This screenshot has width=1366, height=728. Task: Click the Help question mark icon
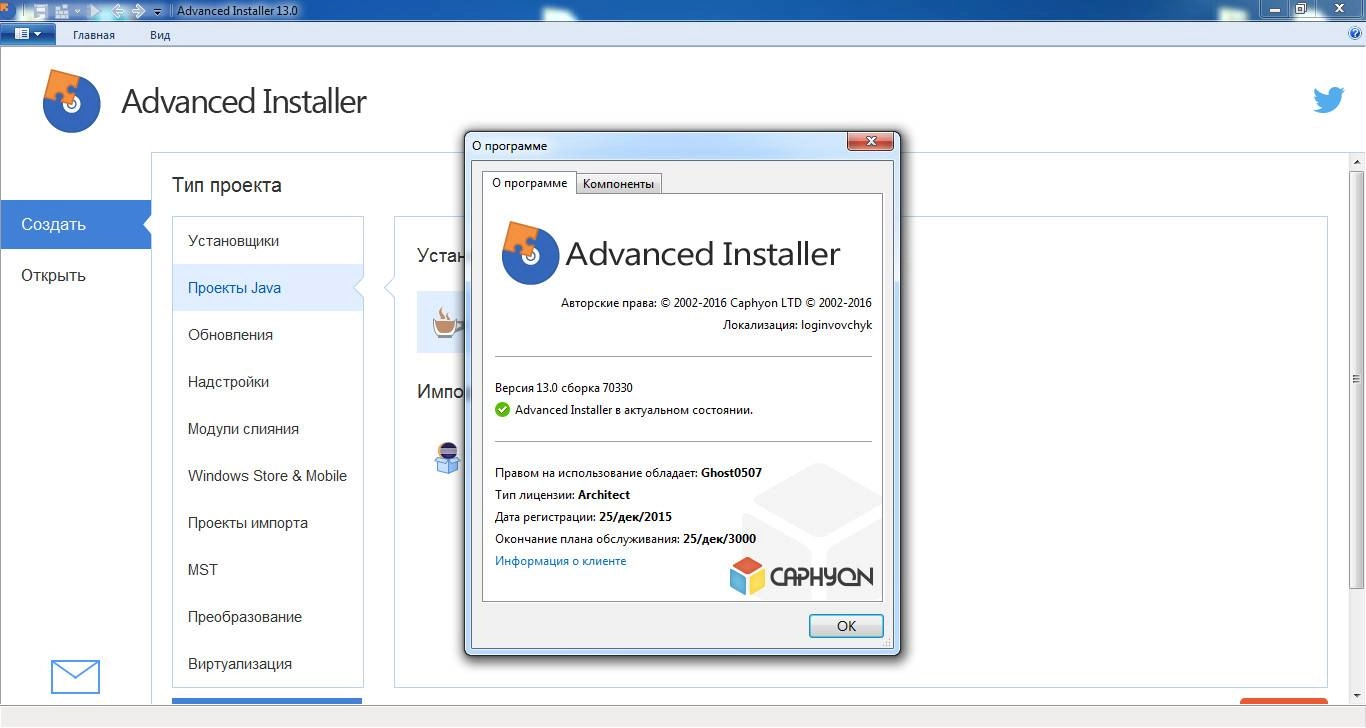coord(1356,34)
